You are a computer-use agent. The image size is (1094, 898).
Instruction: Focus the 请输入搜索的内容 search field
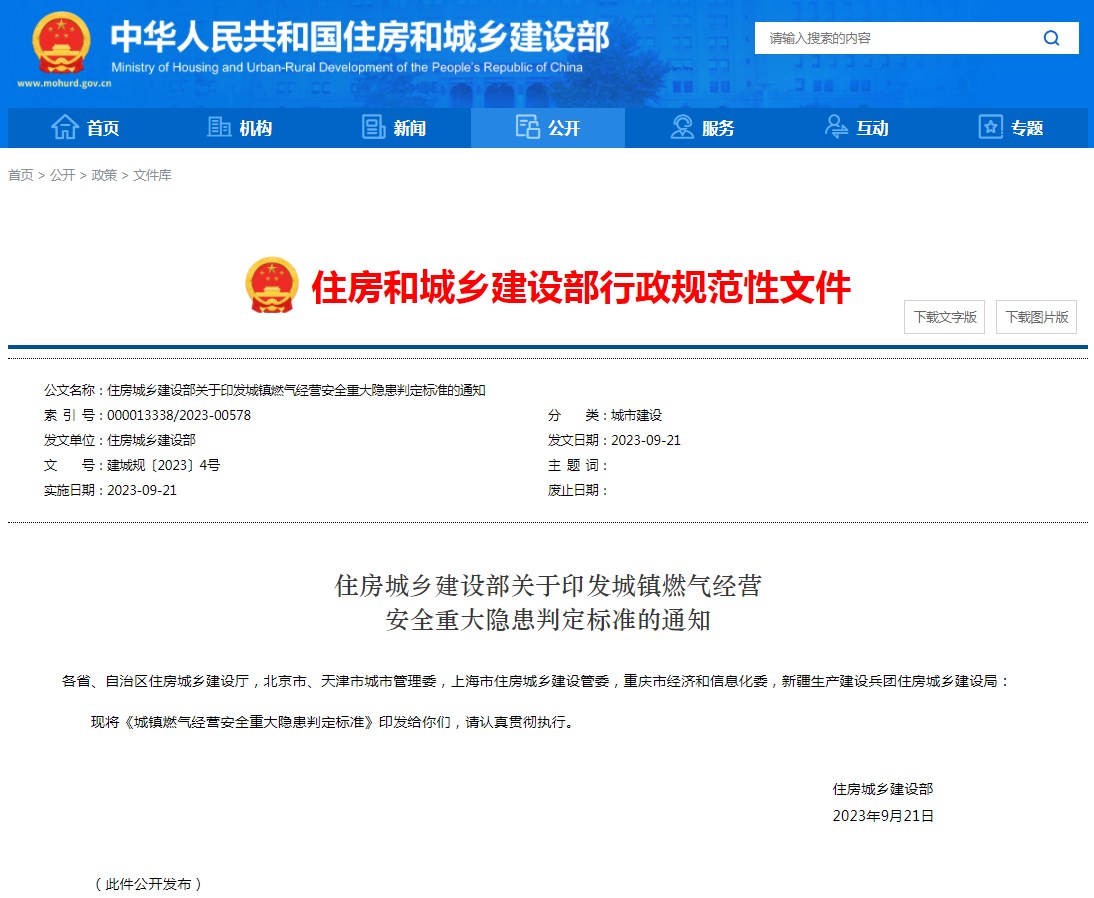click(x=897, y=38)
